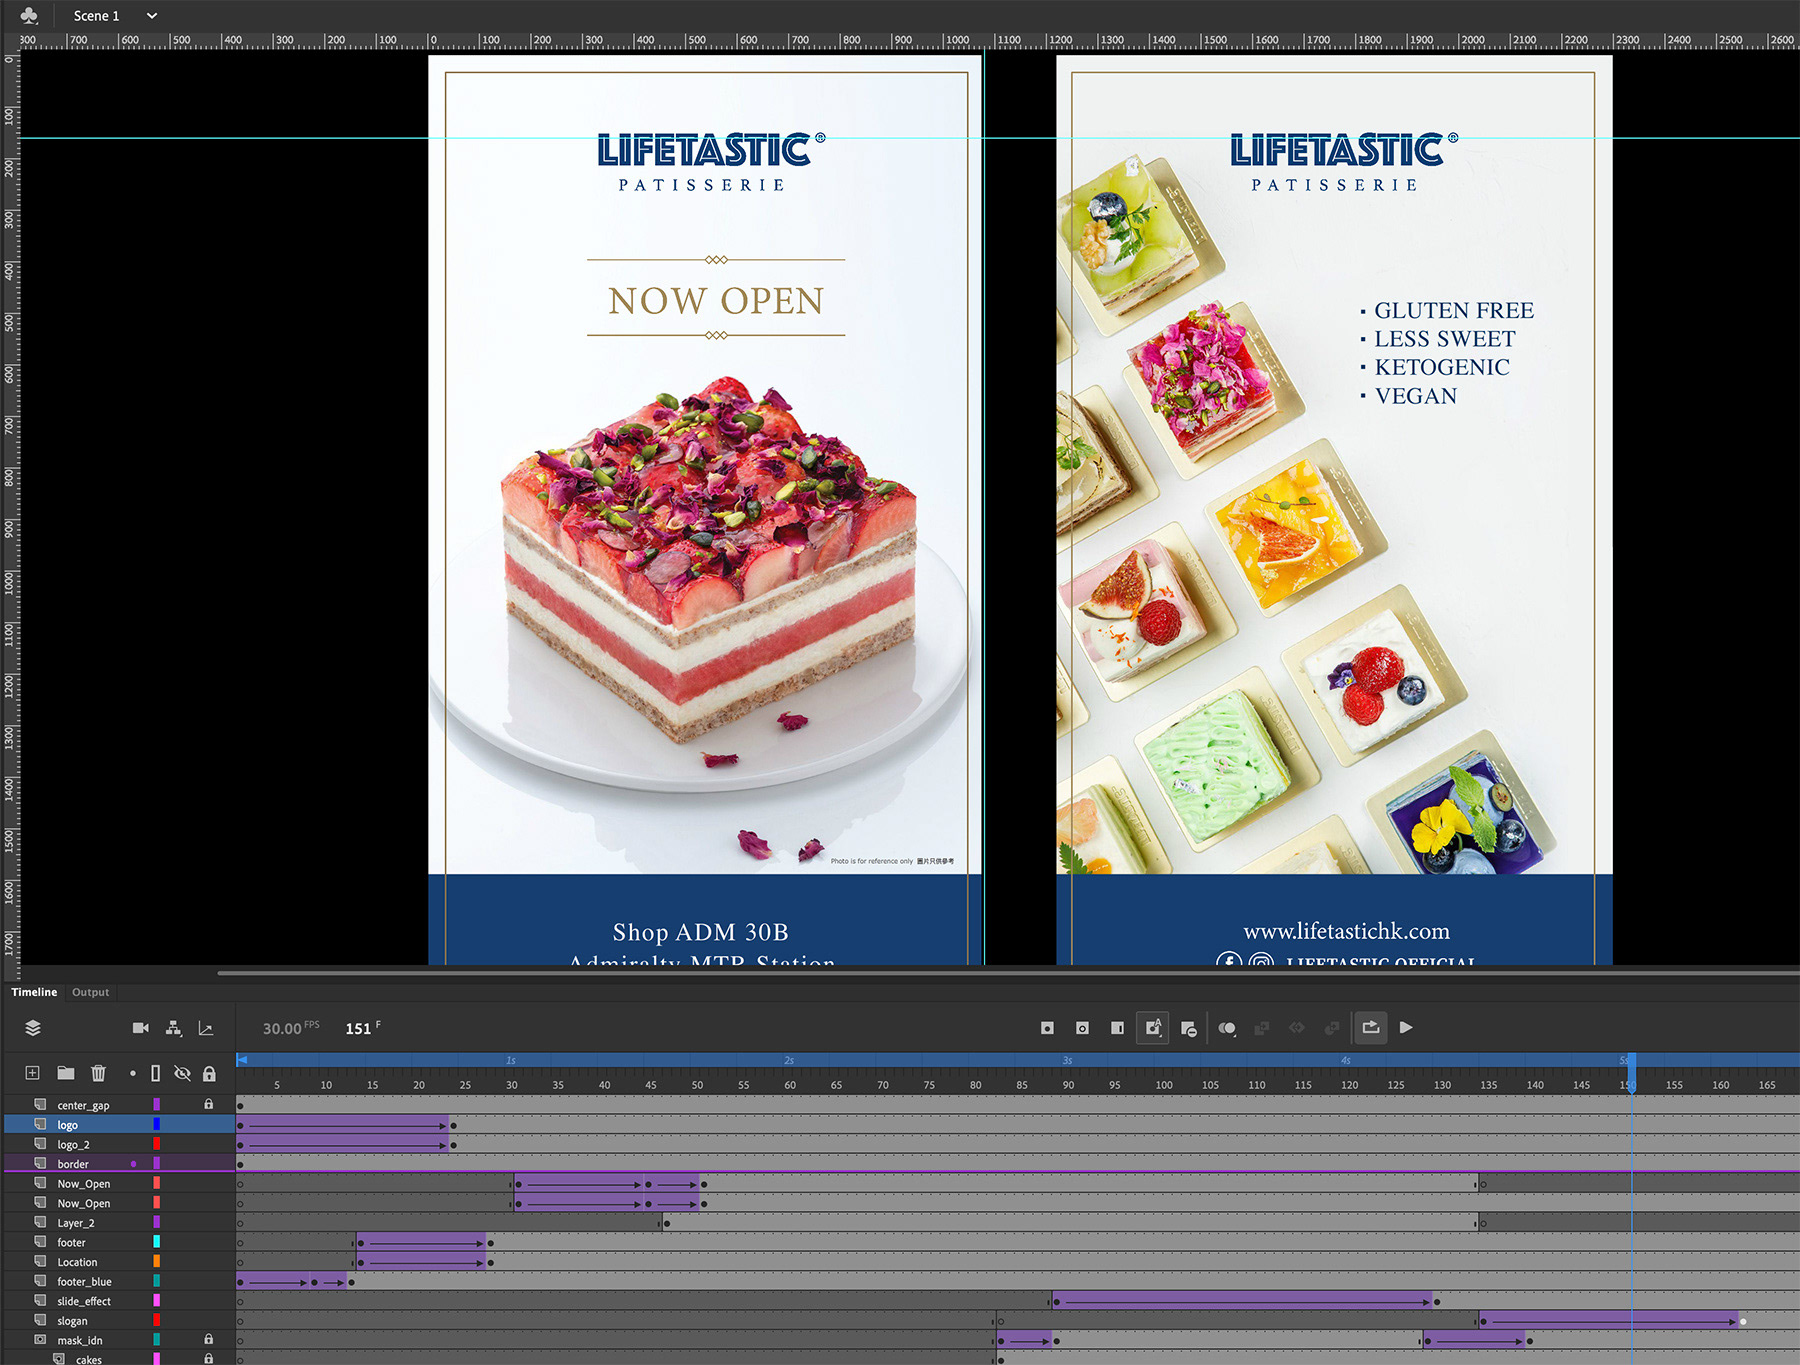Select the border layer
1800x1365 pixels.
coord(73,1164)
